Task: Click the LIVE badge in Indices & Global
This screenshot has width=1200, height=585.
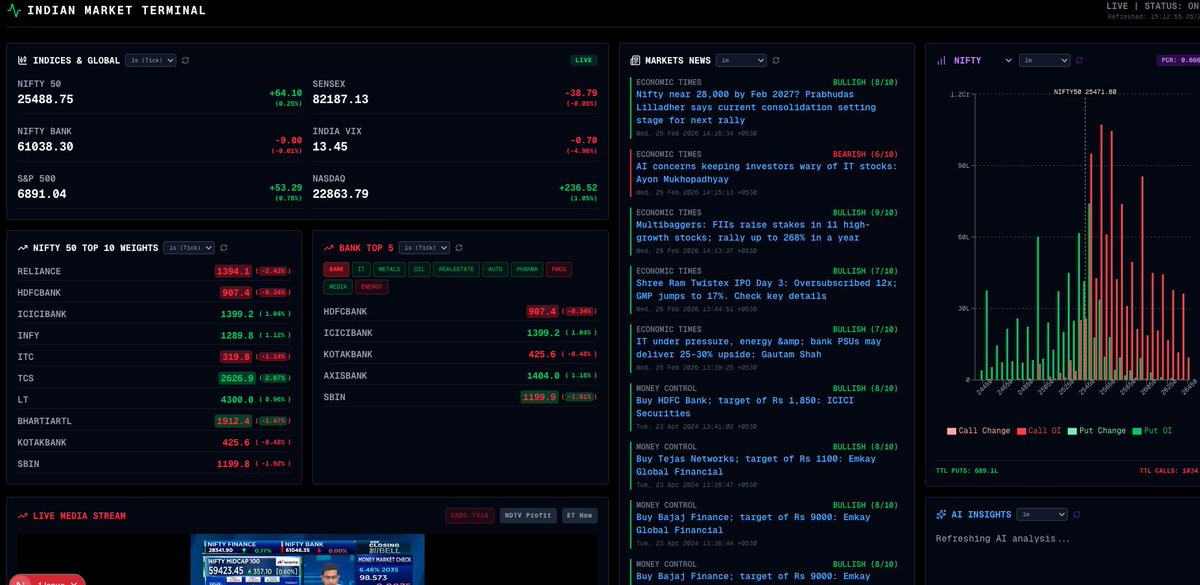Action: tap(584, 60)
